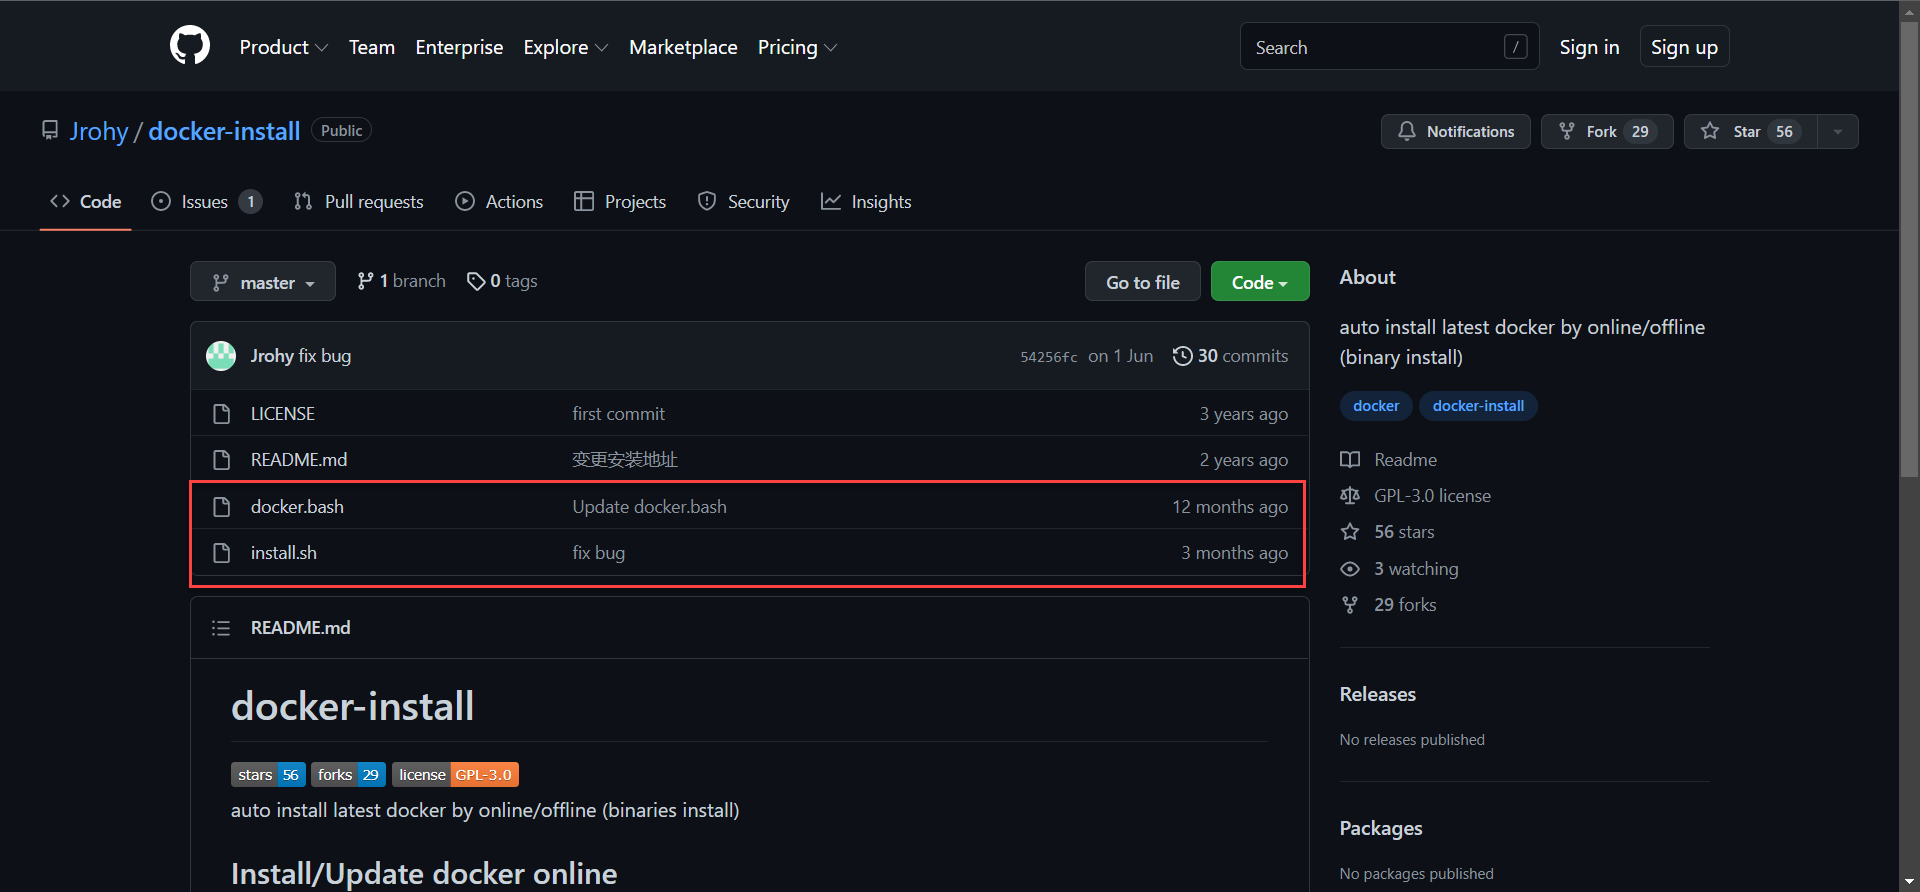Screen dimensions: 1920x892
Task: Click the book icon beside Readme
Action: tap(1350, 460)
